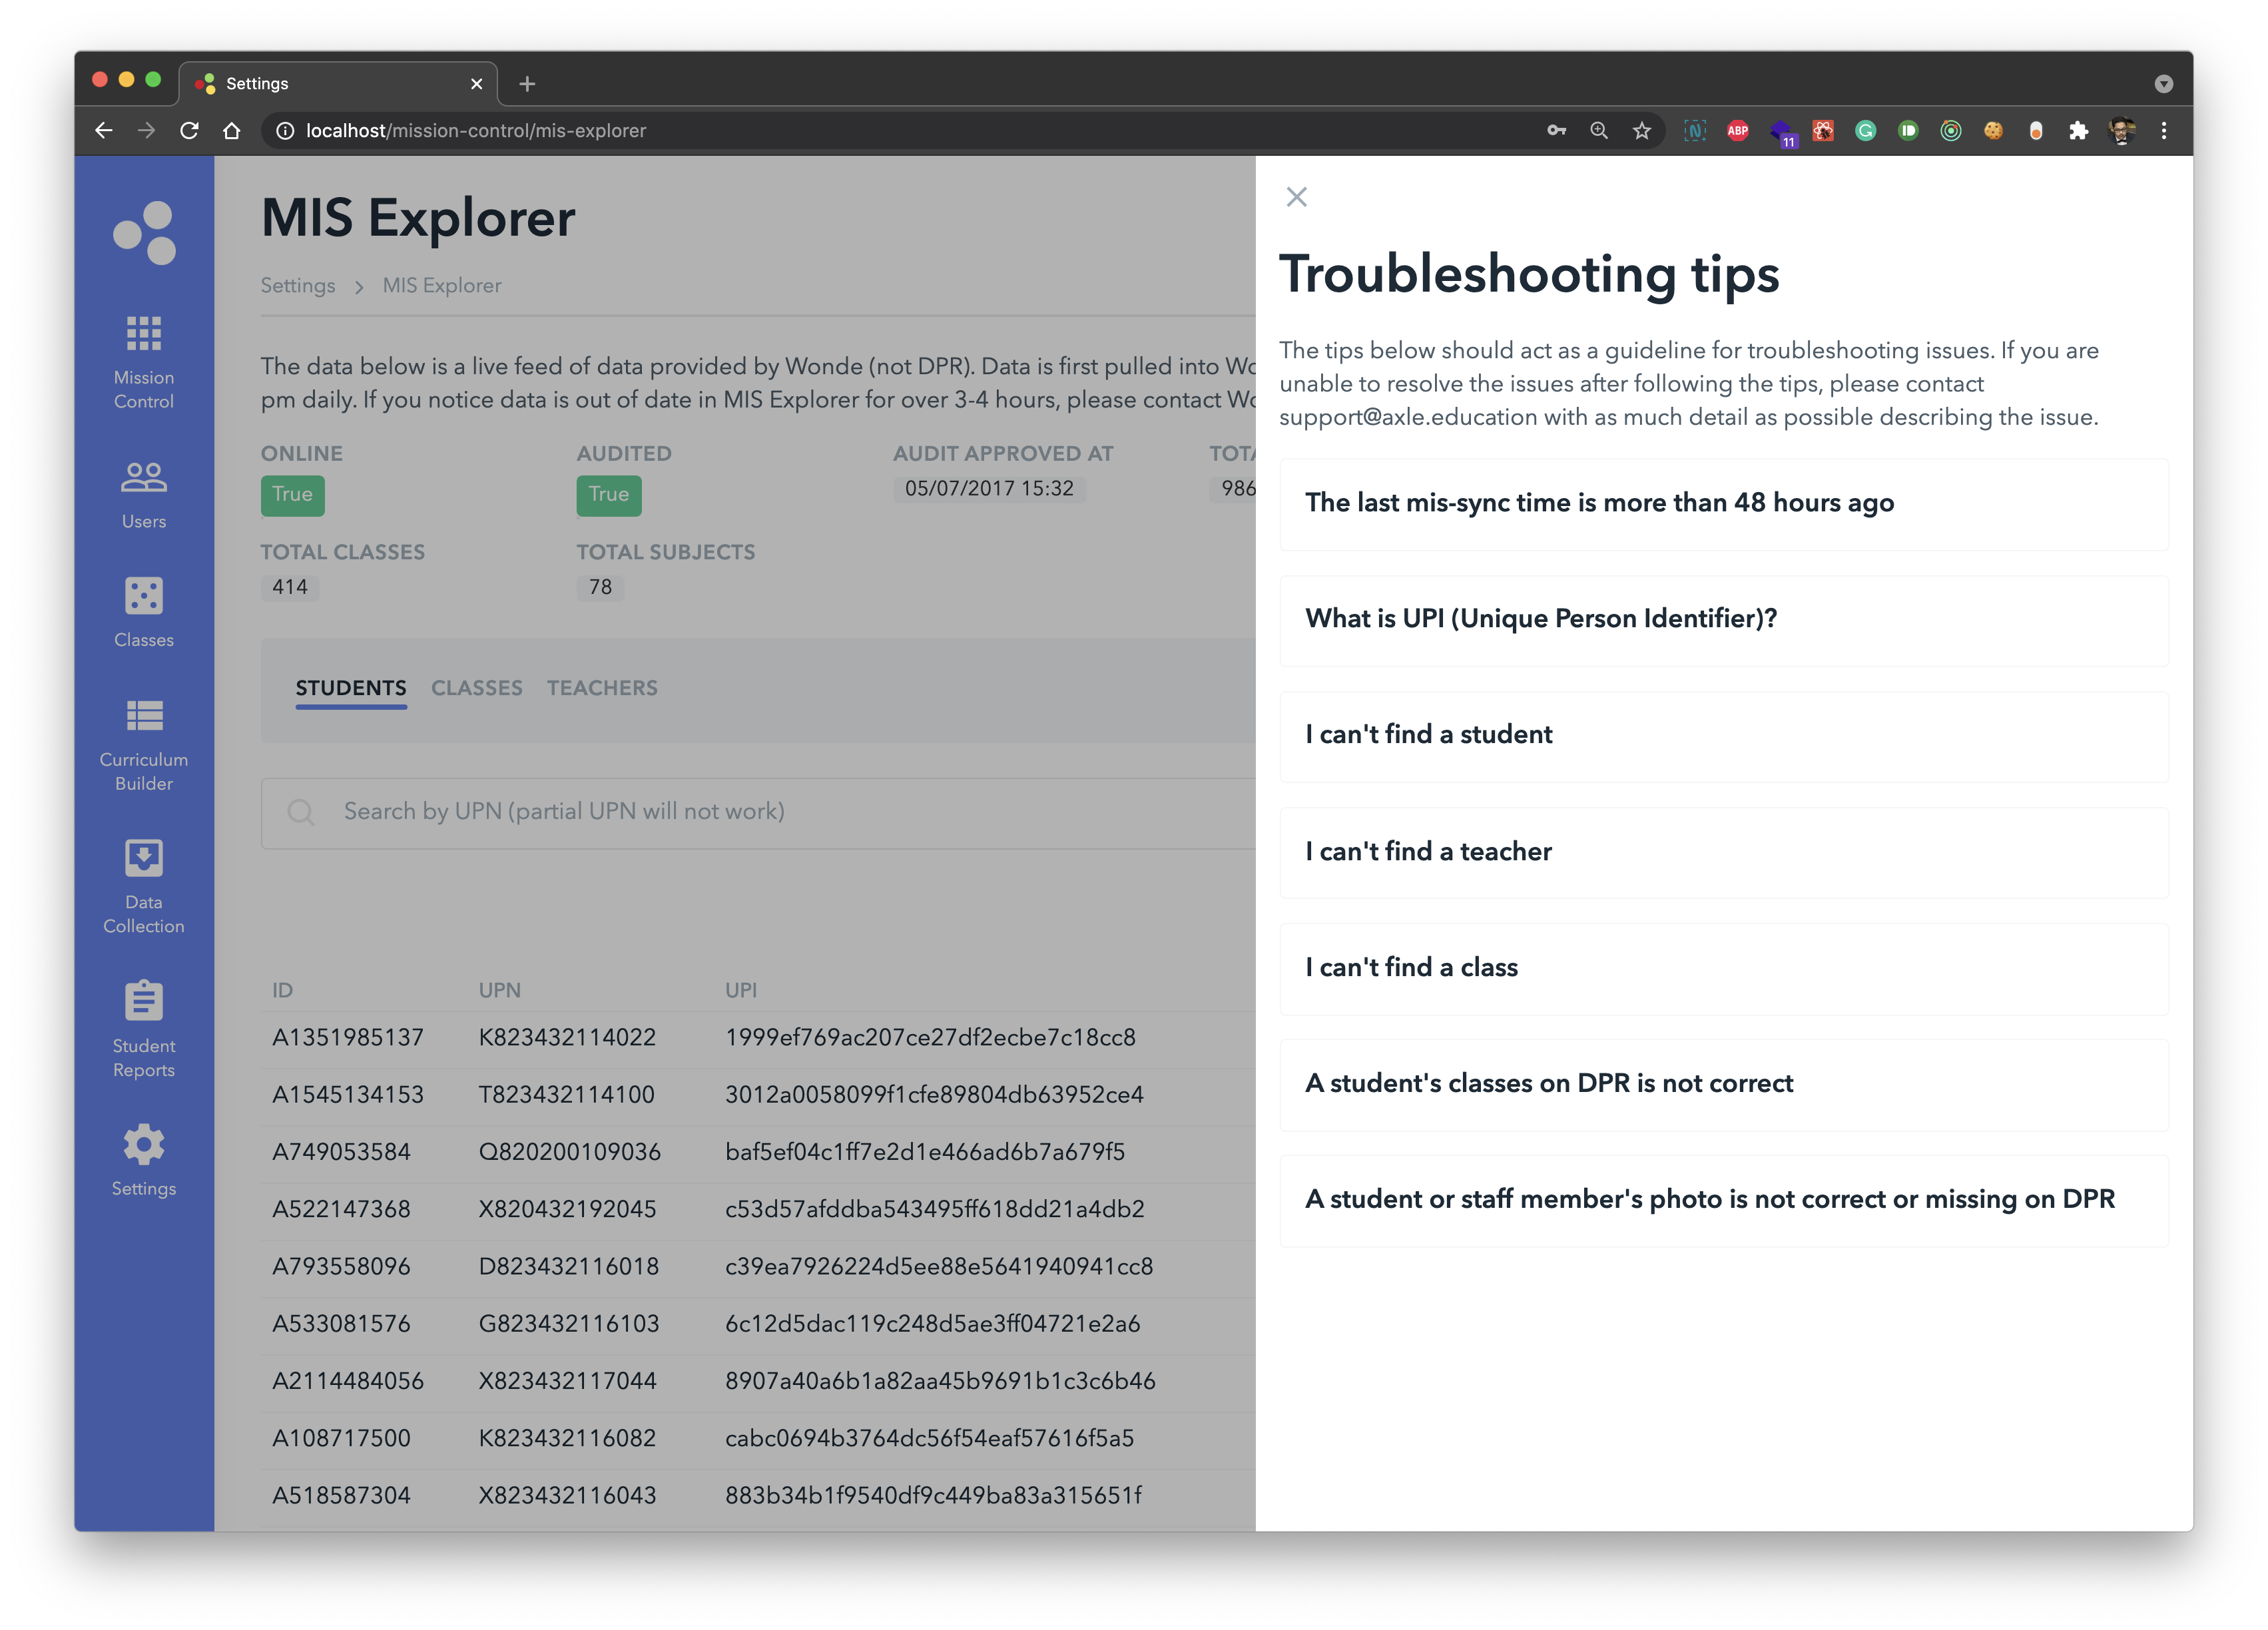This screenshot has height=1630, width=2268.
Task: Bookmark the page with the star icon
Action: click(x=1640, y=130)
